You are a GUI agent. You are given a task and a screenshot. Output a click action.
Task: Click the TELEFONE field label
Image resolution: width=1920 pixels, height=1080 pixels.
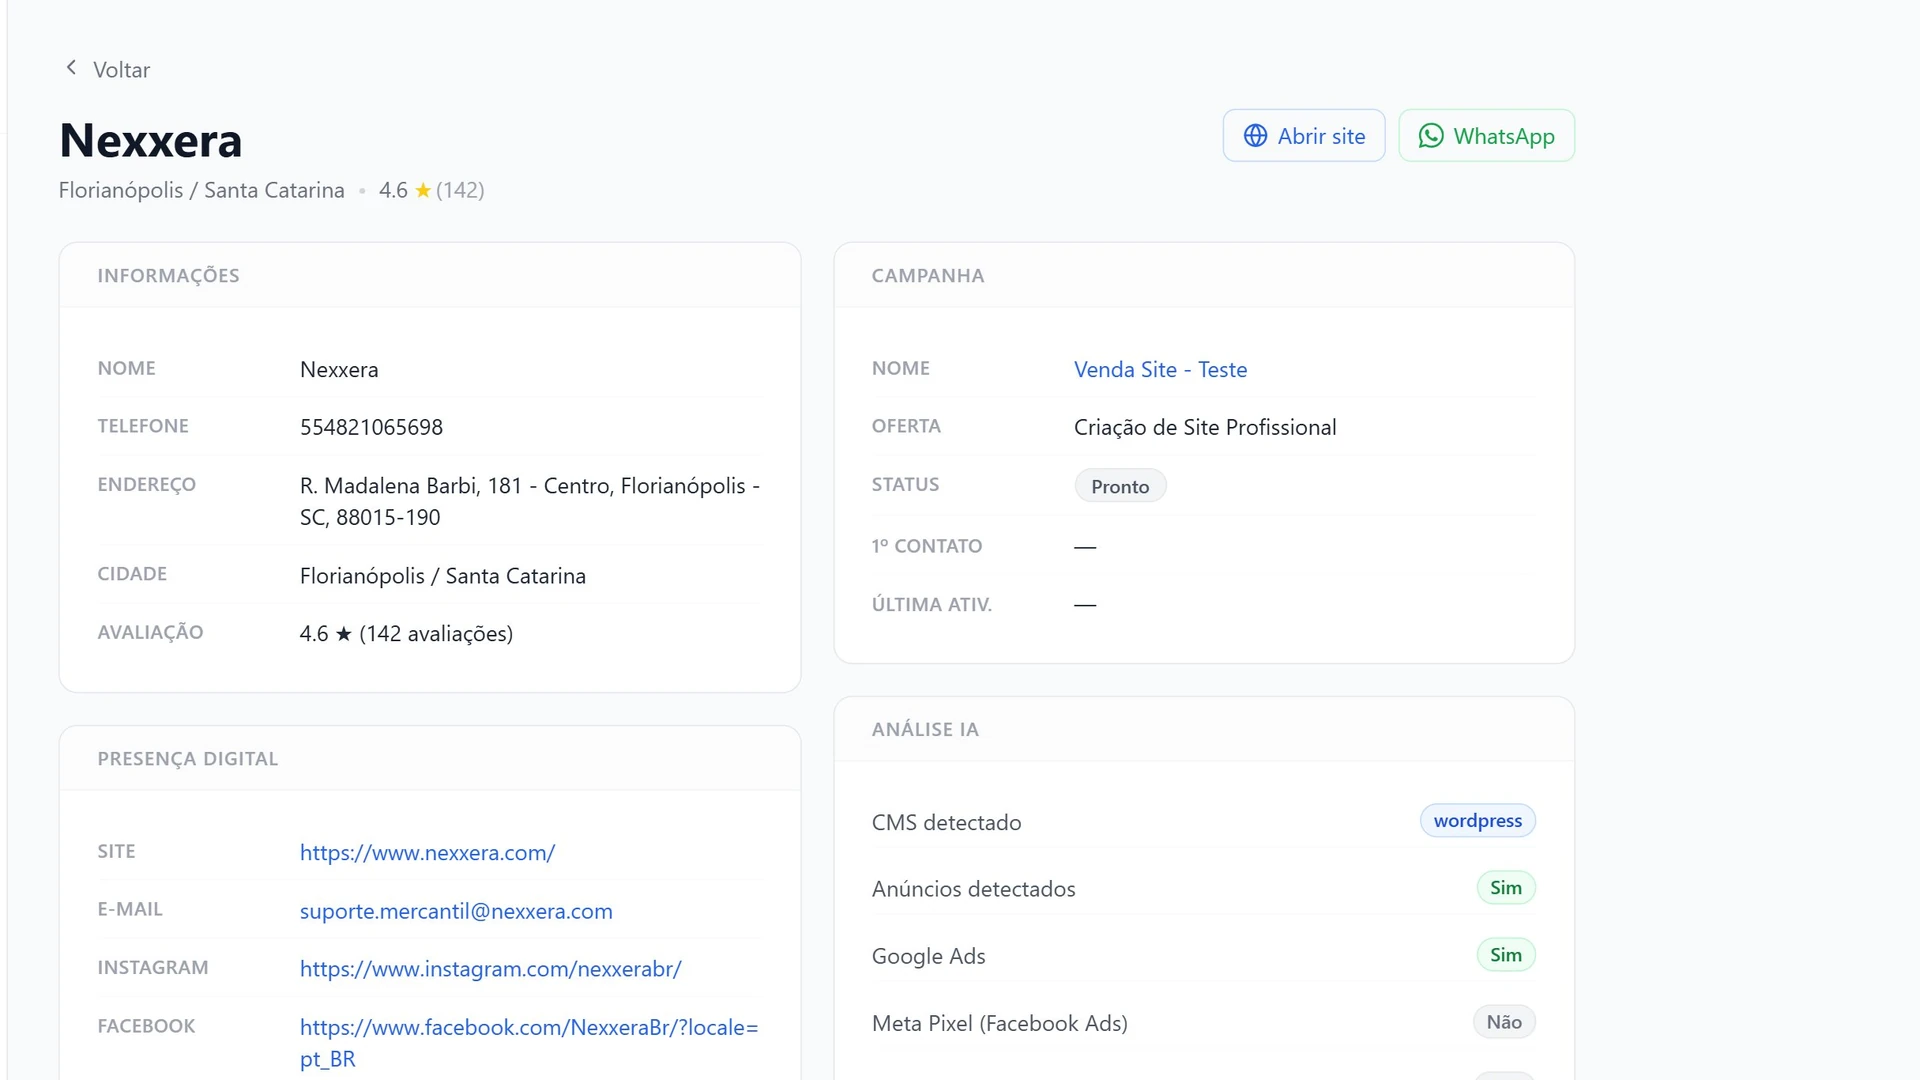point(143,426)
